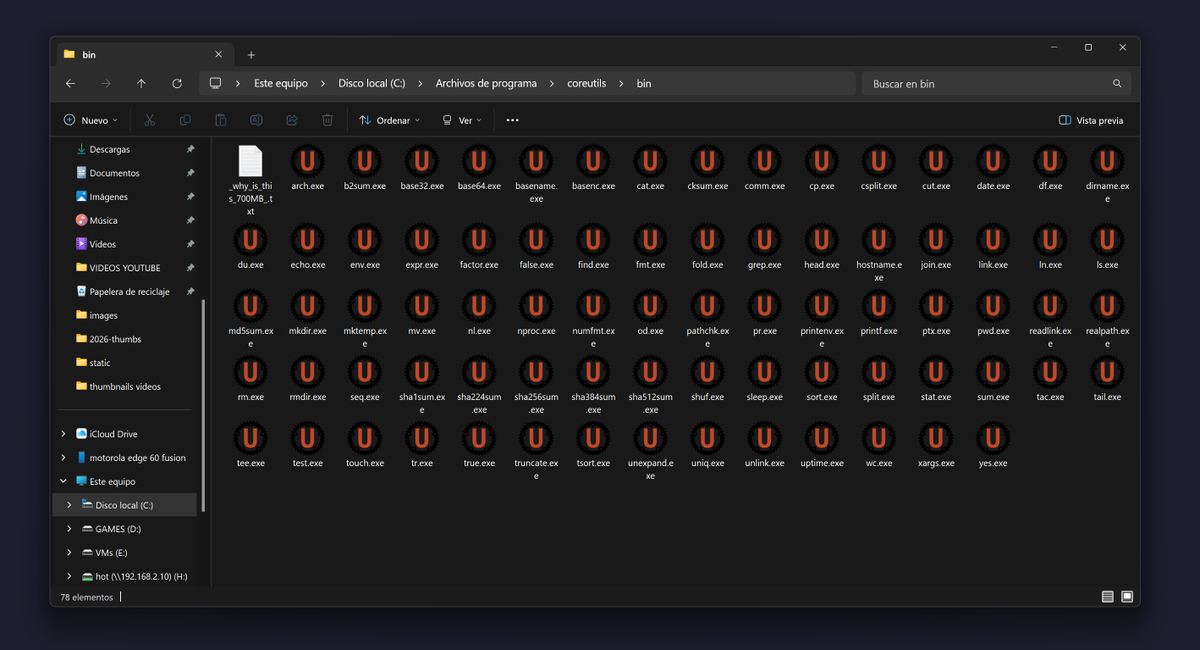Image resolution: width=1200 pixels, height=650 pixels.
Task: Select the ls.exe file icon
Action: point(1107,240)
